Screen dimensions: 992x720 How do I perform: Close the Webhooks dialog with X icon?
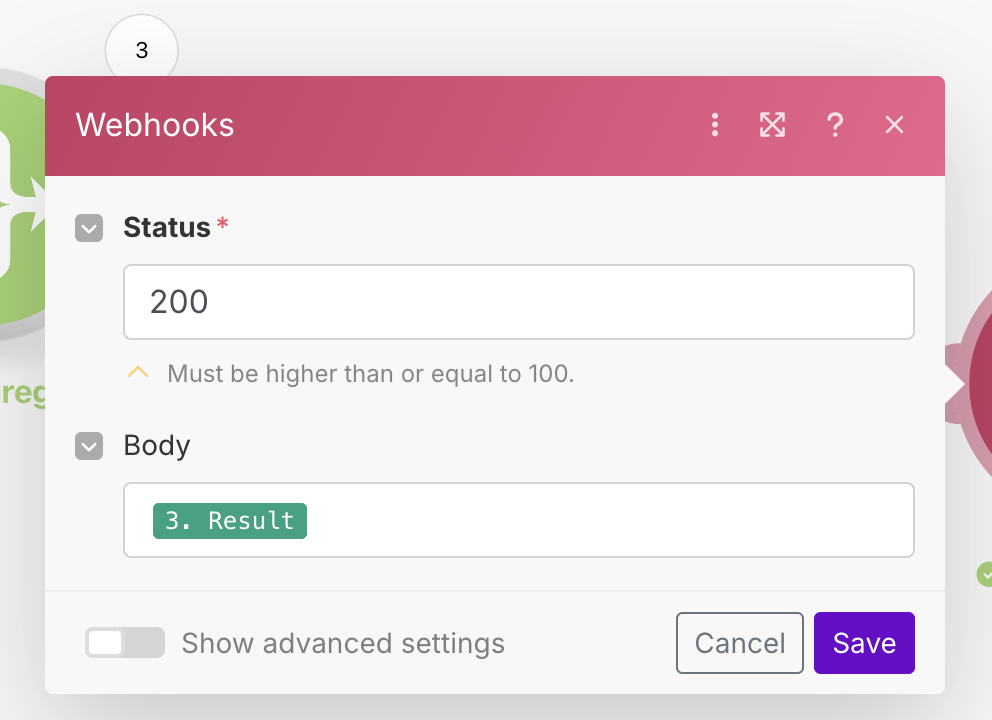(x=894, y=125)
